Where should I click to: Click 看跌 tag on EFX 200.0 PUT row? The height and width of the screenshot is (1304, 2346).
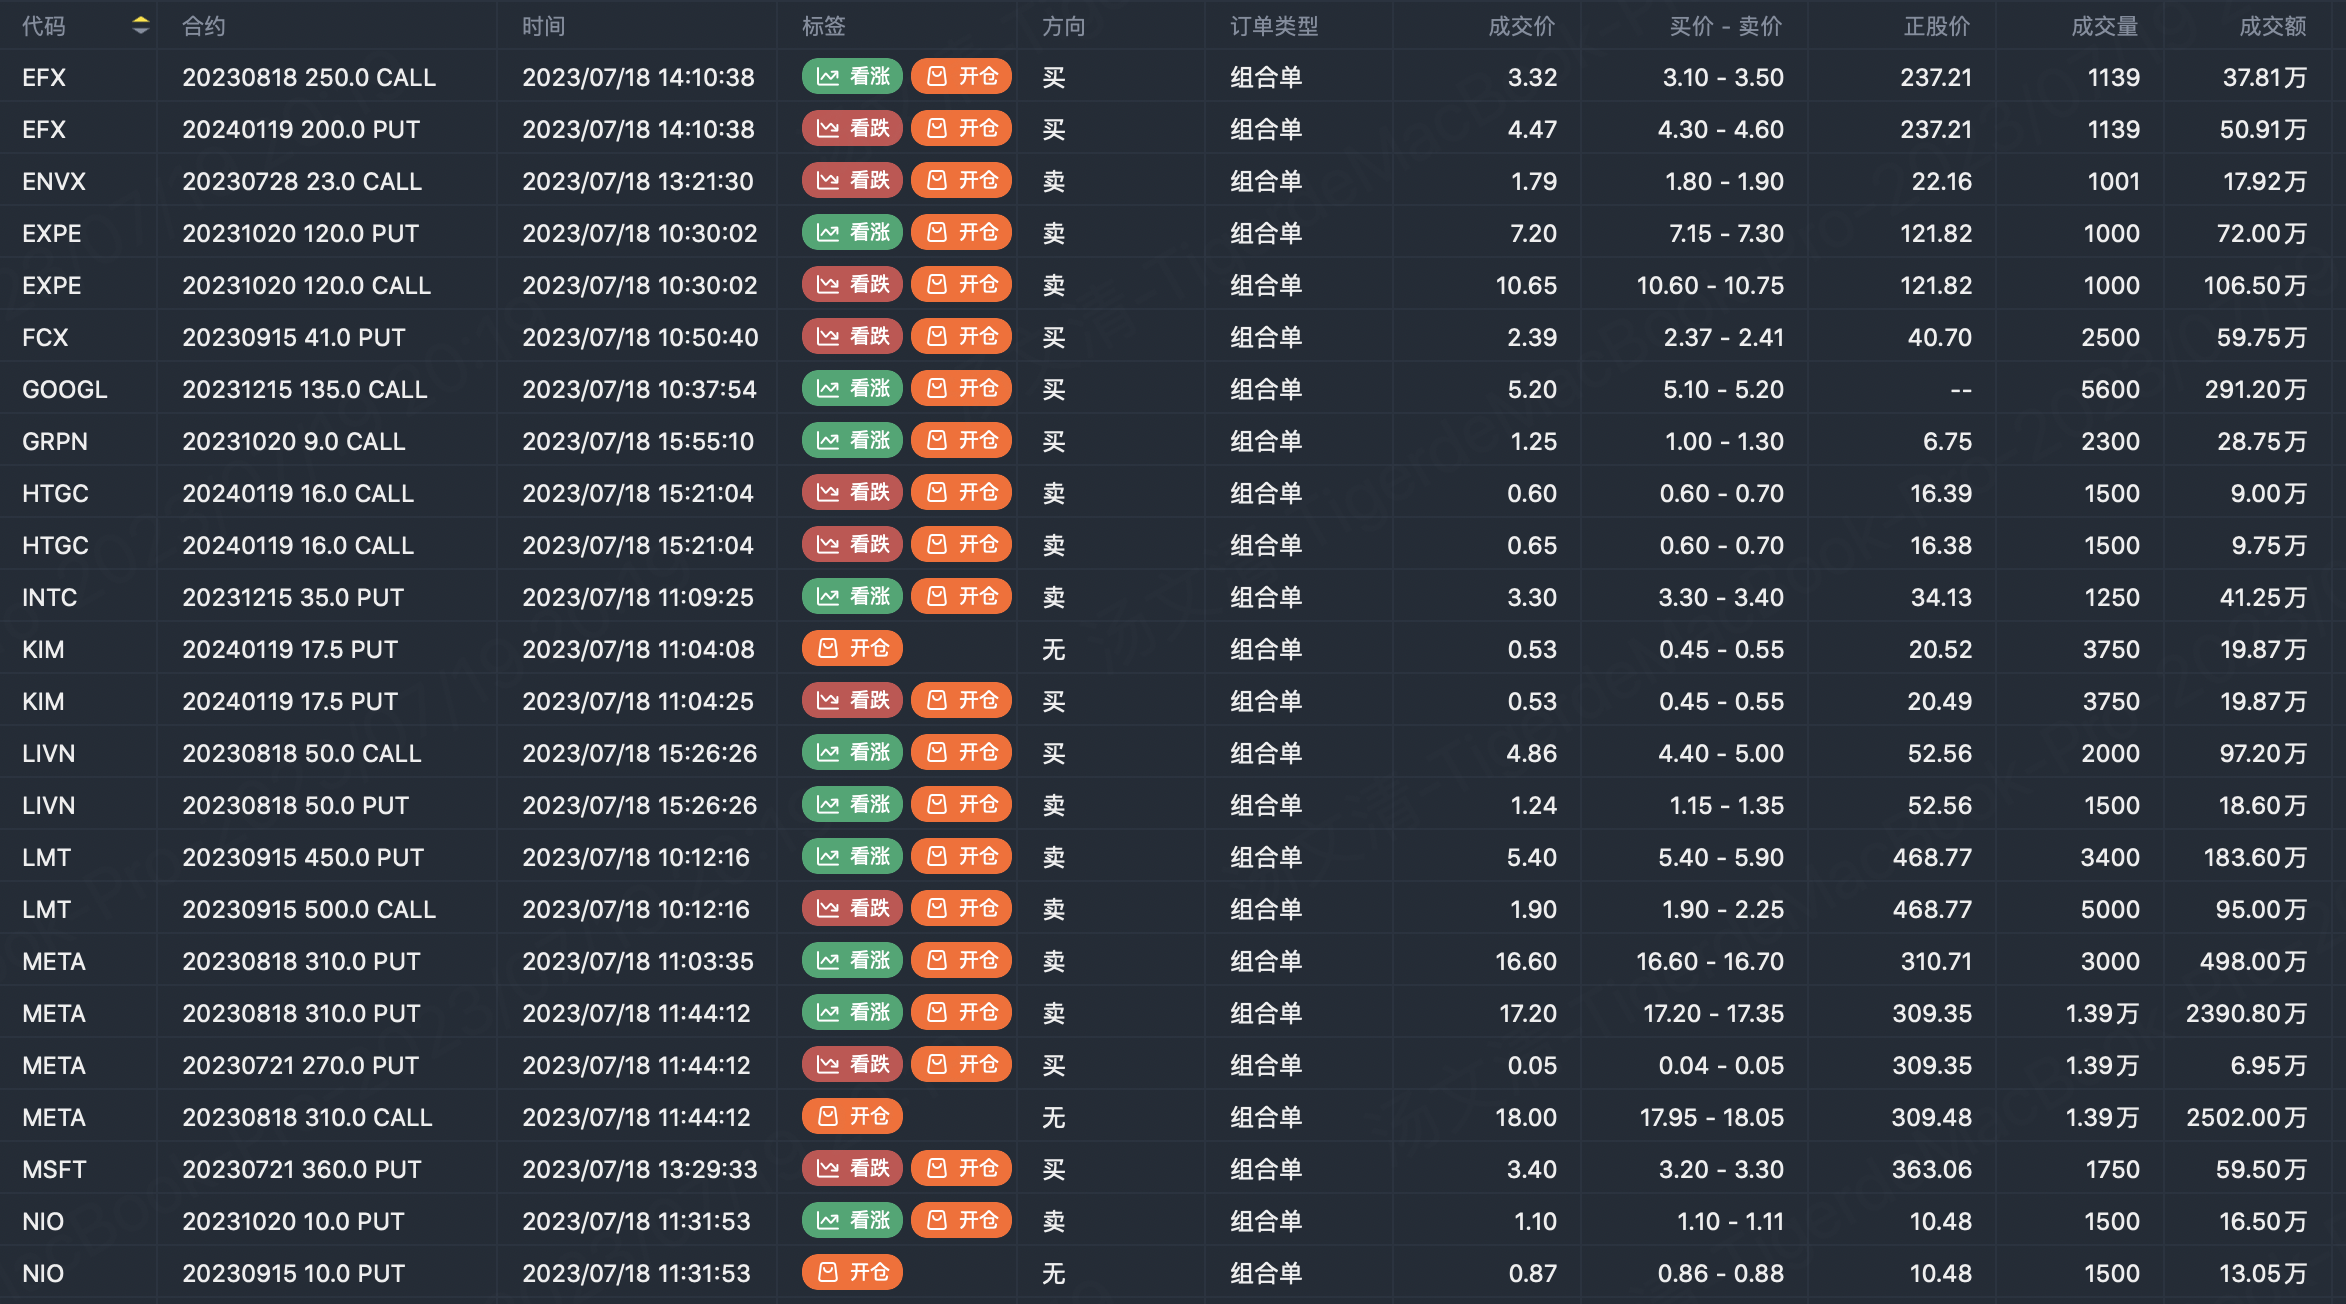point(852,129)
